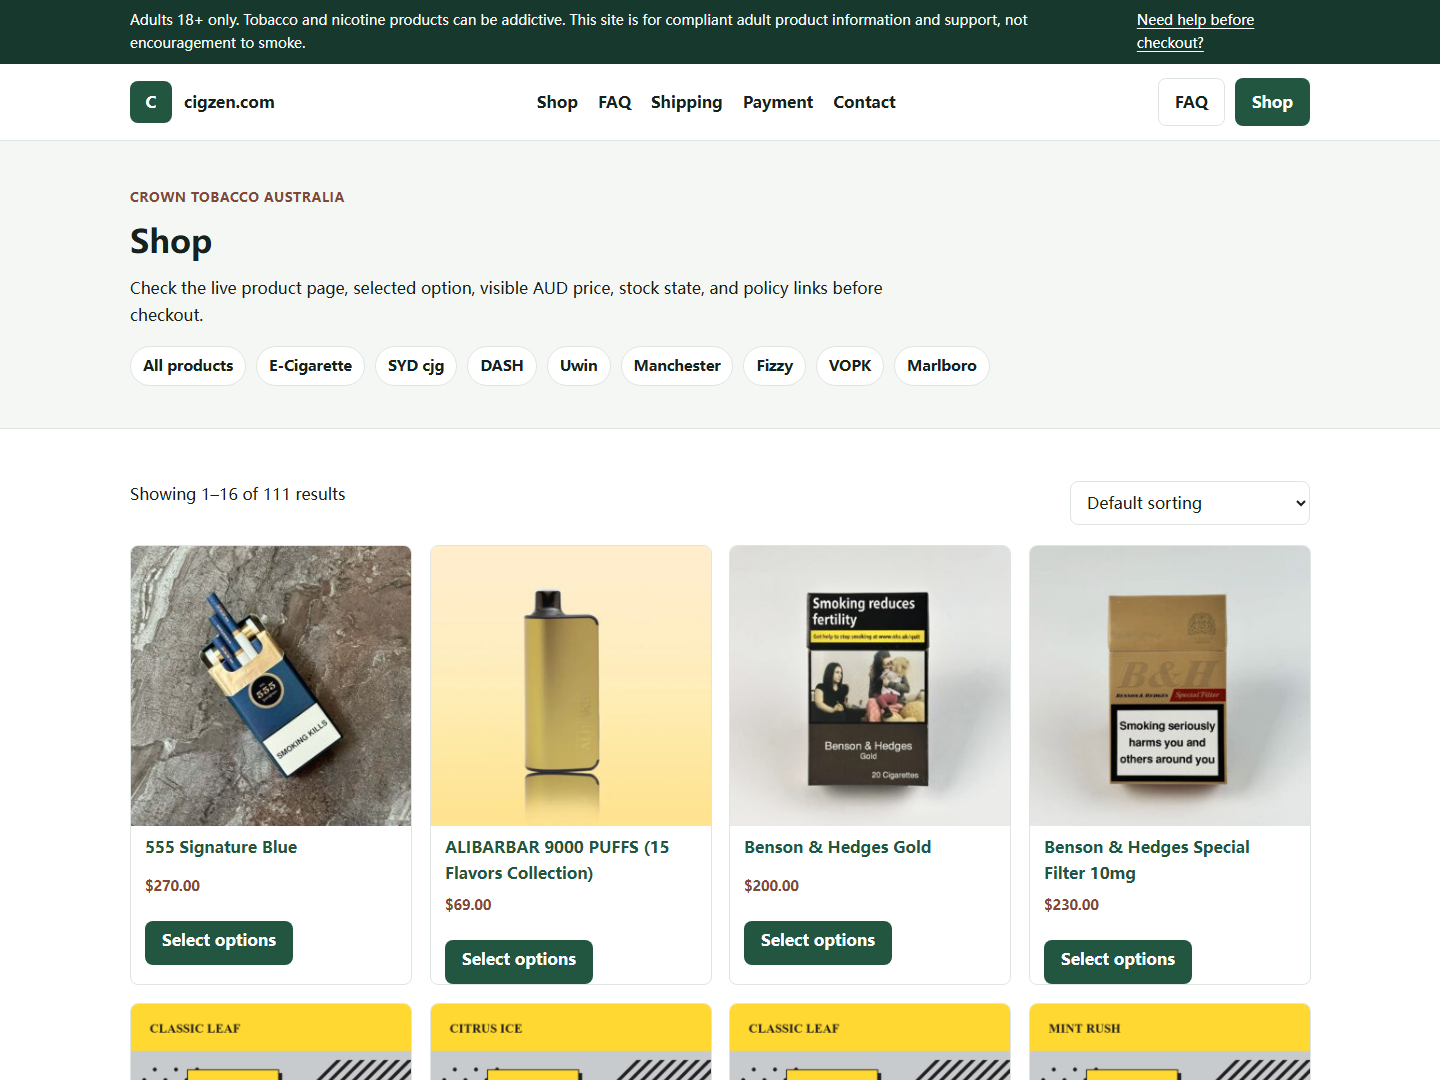Screen dimensions: 1440x1080
Task: Open the Payment menu item
Action: point(778,102)
